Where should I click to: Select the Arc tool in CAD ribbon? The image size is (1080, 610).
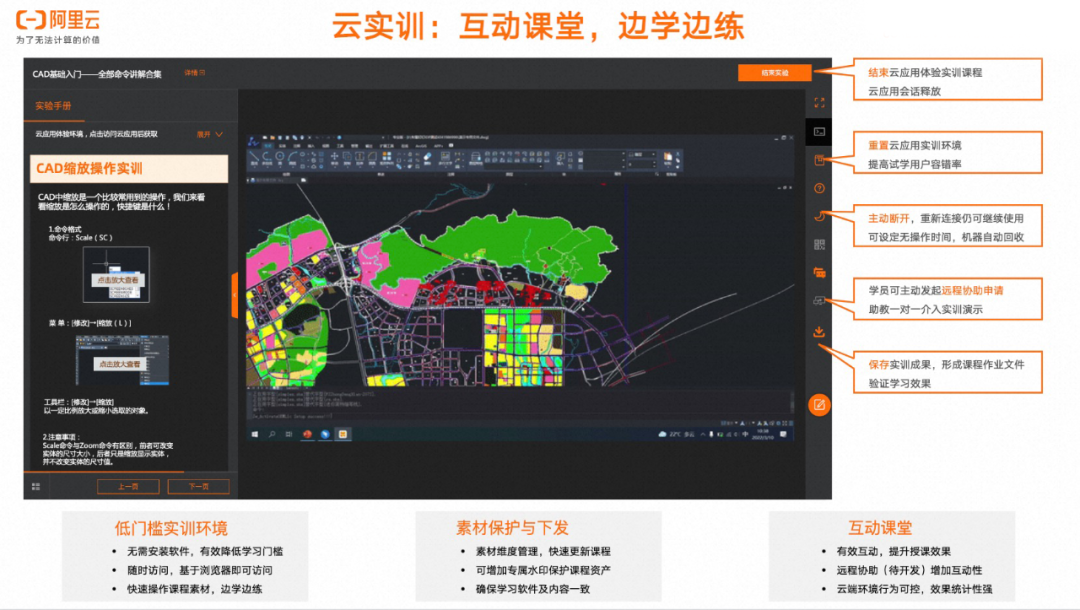[x=293, y=159]
